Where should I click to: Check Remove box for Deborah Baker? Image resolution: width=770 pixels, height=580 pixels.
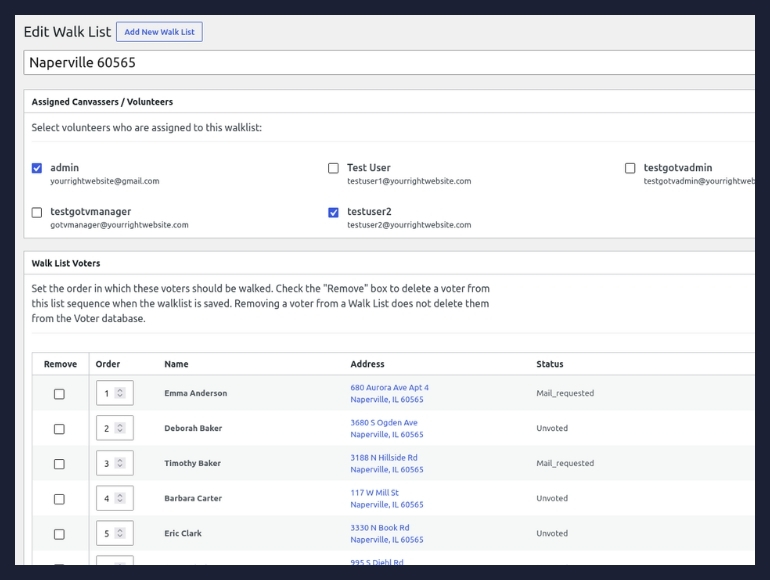(59, 429)
